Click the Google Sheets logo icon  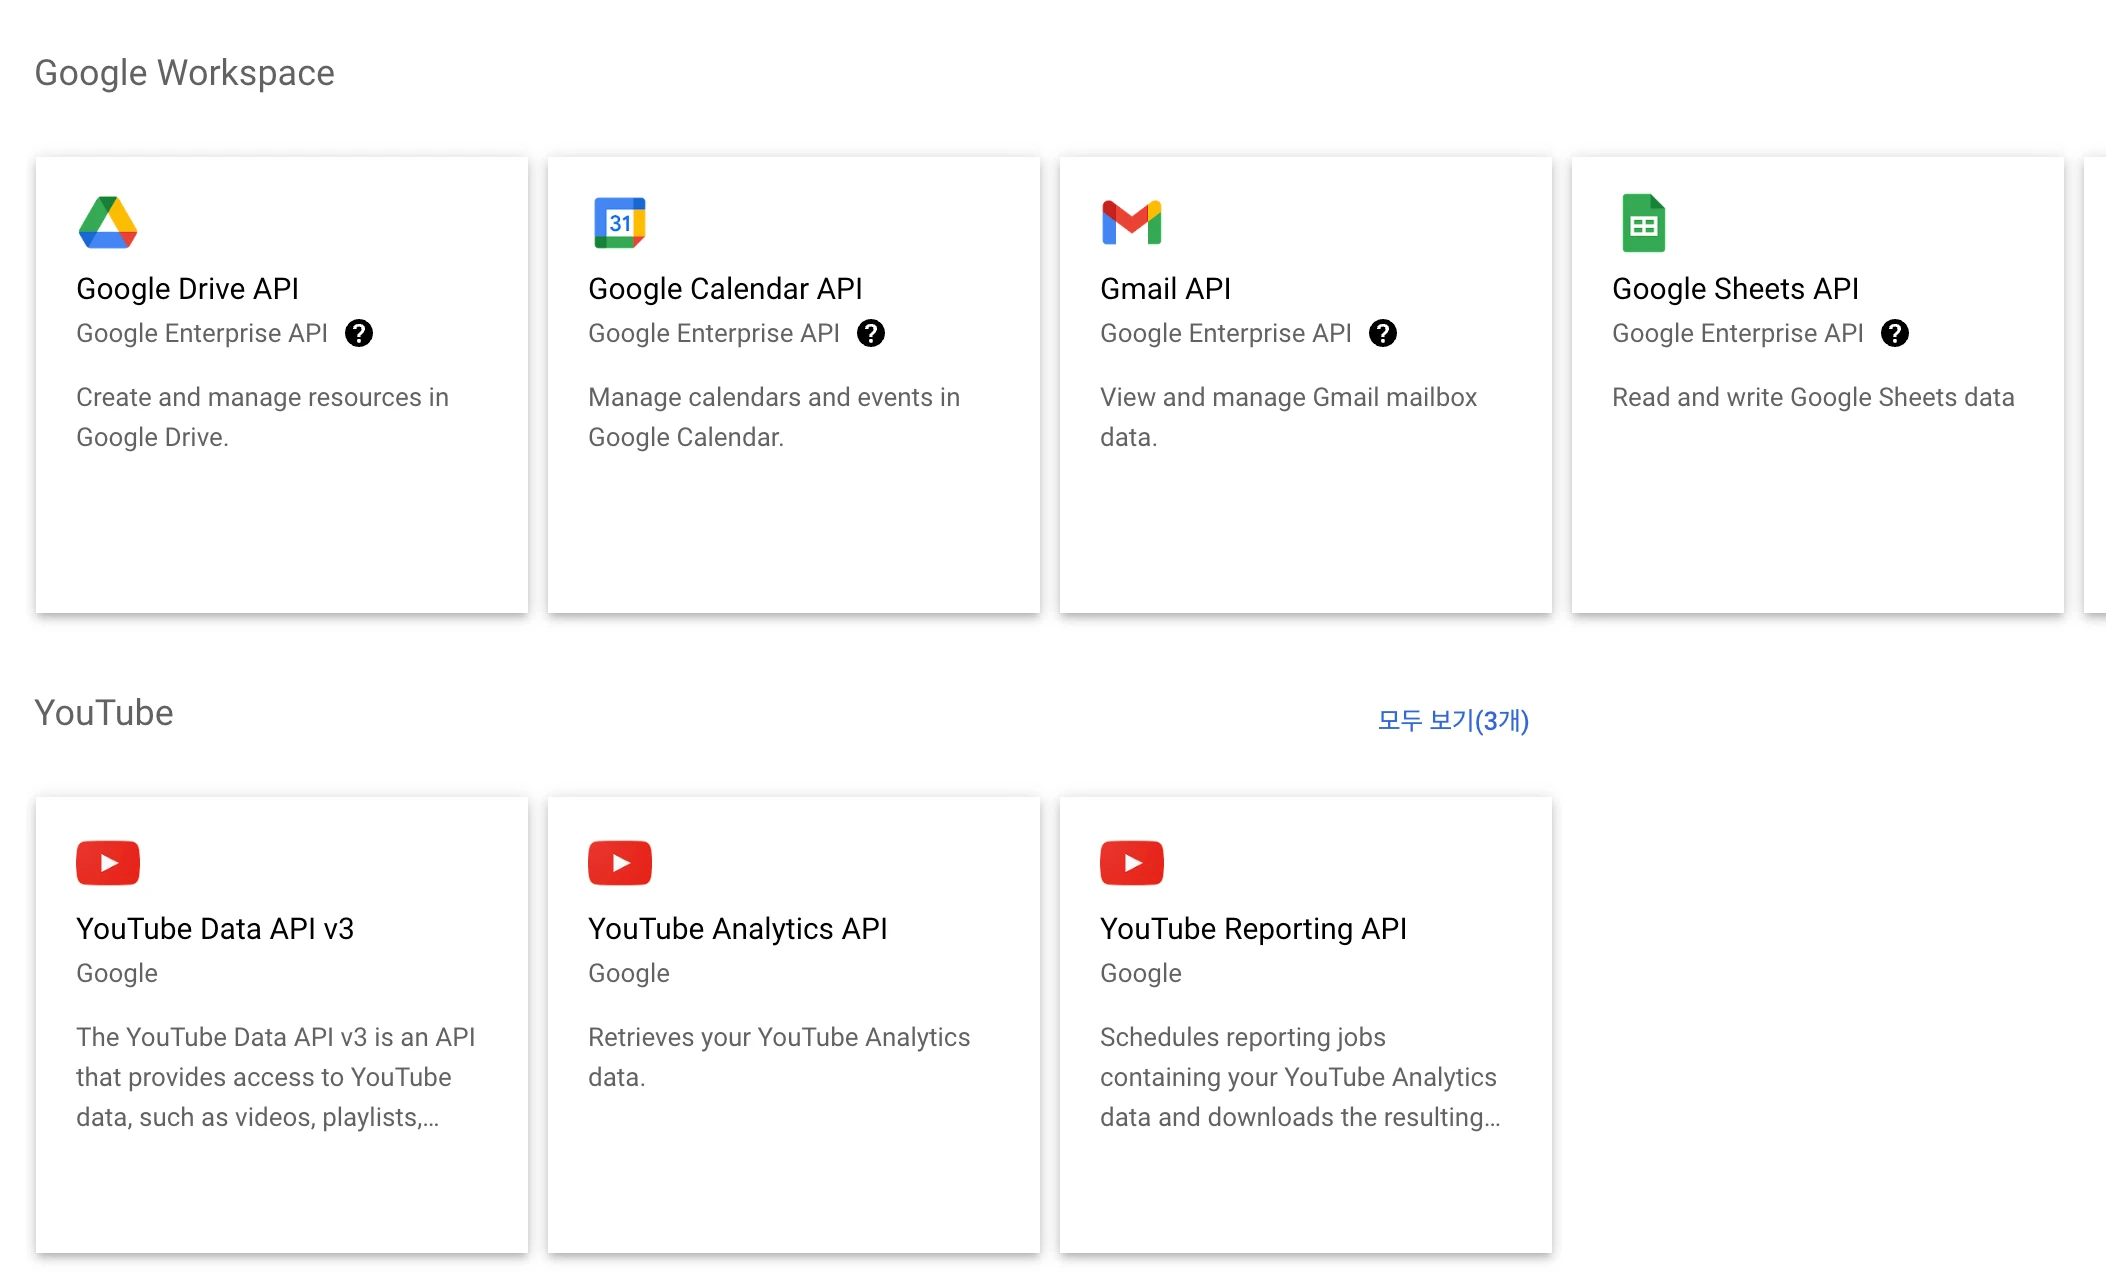tap(1643, 222)
